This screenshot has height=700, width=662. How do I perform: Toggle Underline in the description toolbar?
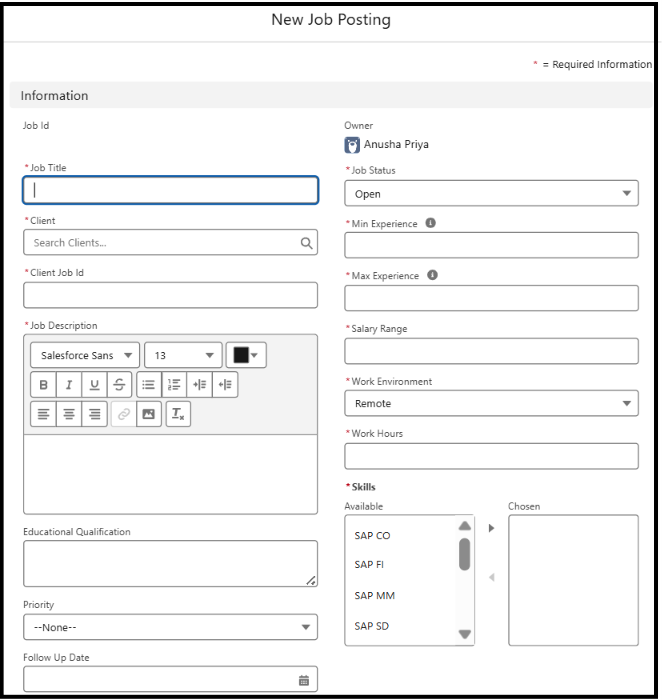[x=94, y=384]
